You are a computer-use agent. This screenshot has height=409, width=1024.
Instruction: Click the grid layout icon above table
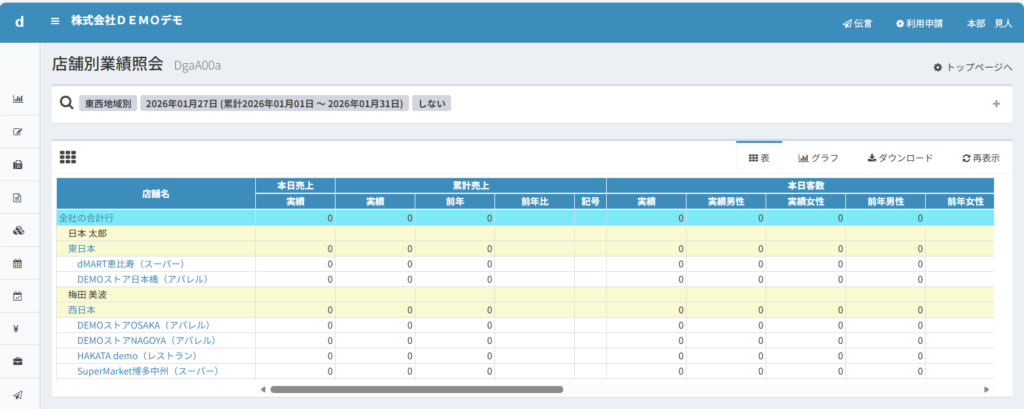pyautogui.click(x=68, y=157)
